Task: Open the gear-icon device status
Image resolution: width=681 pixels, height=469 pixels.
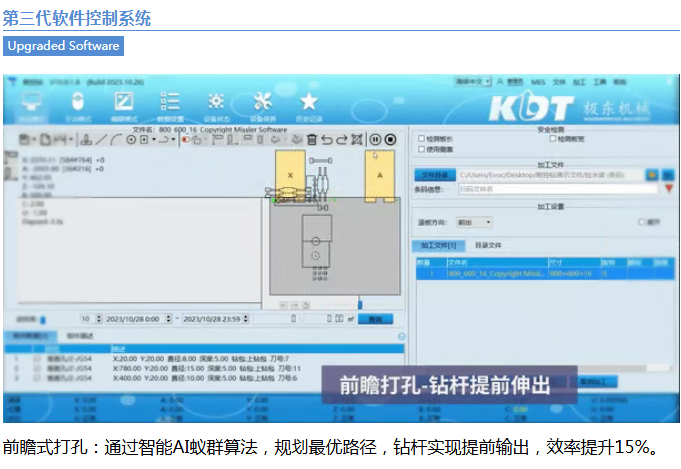Action: (216, 106)
